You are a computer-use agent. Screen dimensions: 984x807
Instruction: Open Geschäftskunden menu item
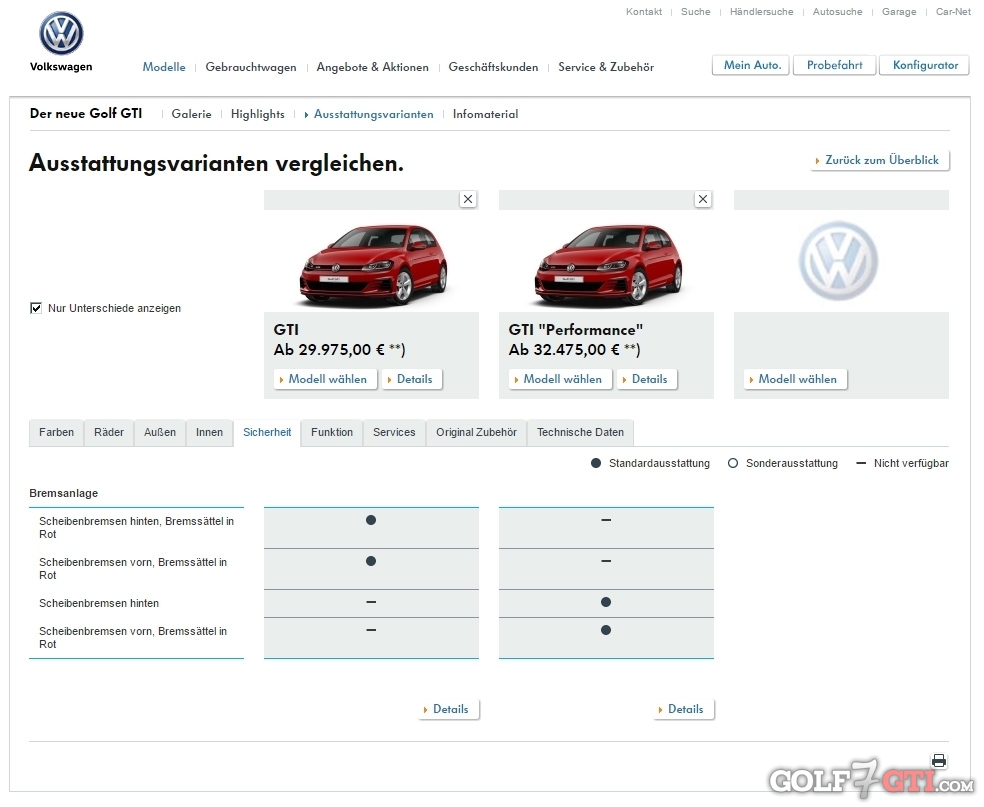493,67
